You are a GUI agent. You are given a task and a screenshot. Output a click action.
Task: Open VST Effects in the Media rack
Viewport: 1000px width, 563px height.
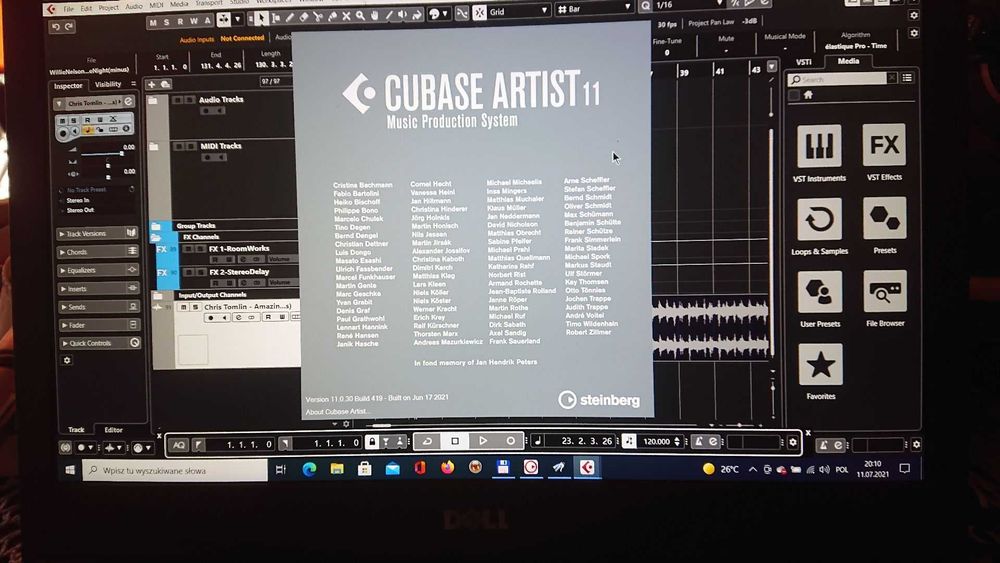tap(884, 145)
